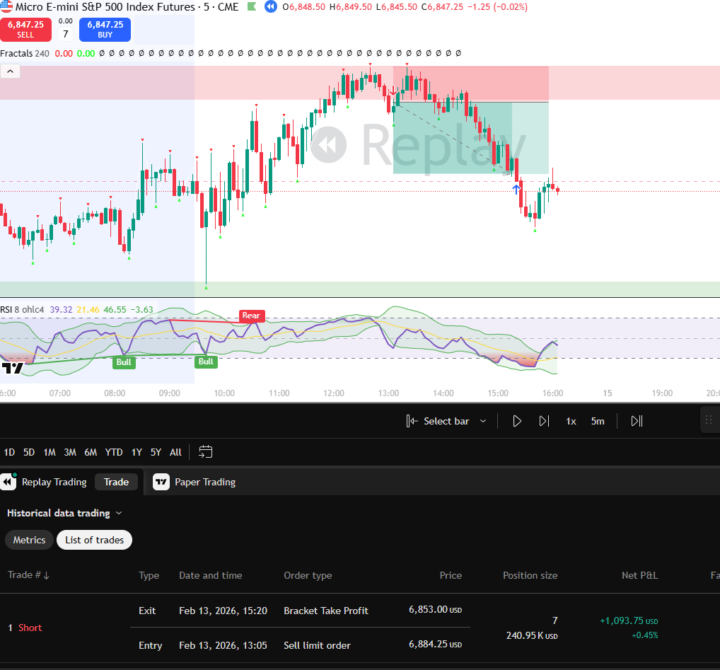The width and height of the screenshot is (720, 670).
Task: Click the Net P&L column header
Action: (x=640, y=575)
